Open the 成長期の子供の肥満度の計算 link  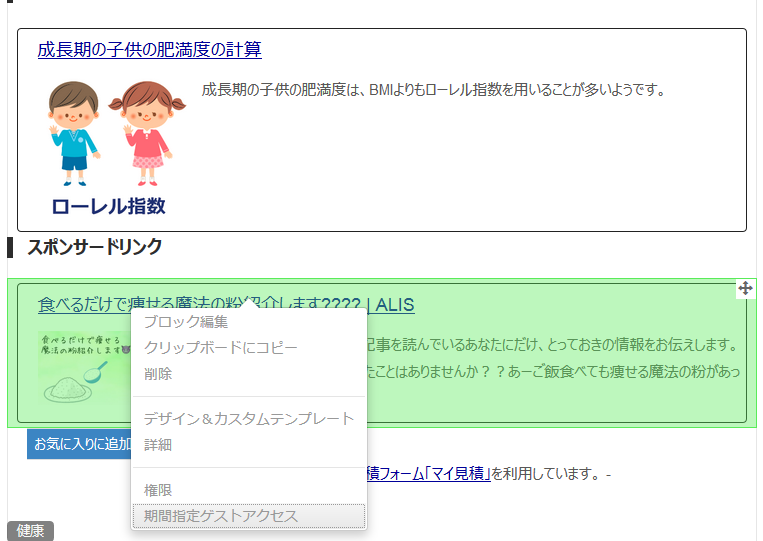click(x=150, y=50)
